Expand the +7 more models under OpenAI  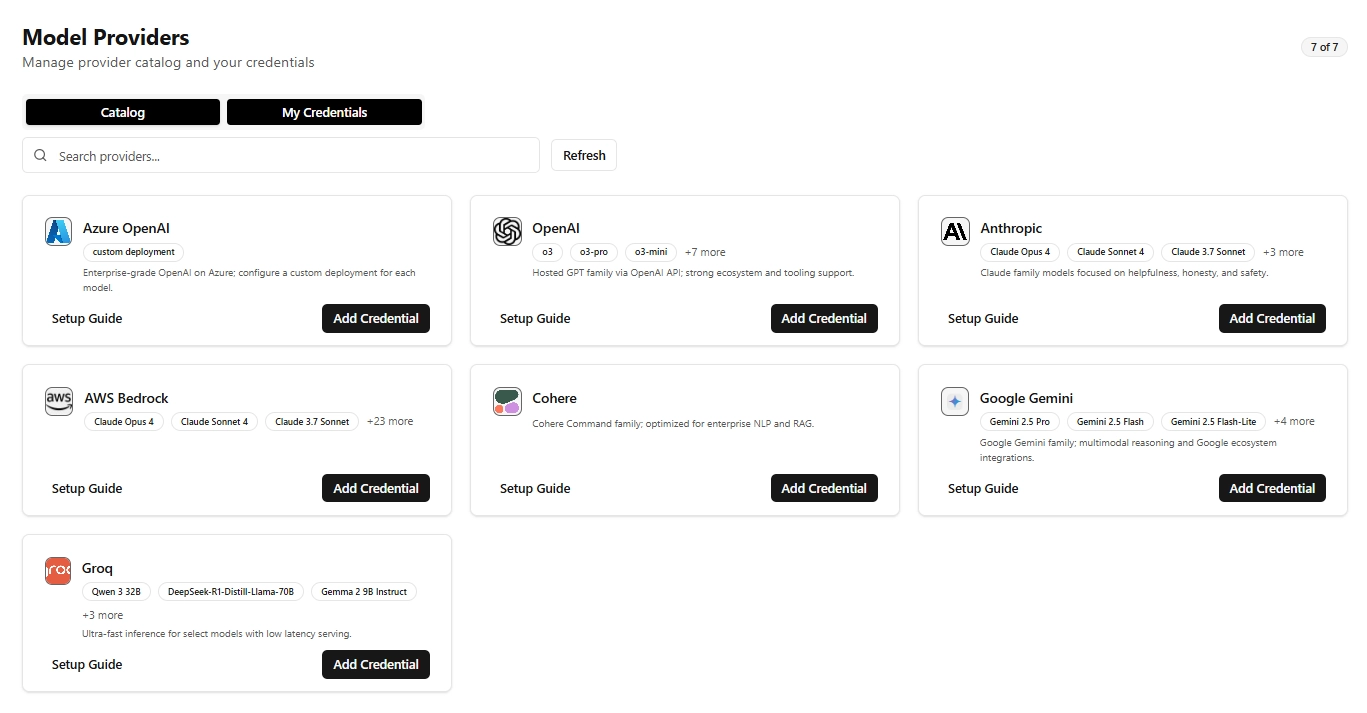click(x=705, y=252)
